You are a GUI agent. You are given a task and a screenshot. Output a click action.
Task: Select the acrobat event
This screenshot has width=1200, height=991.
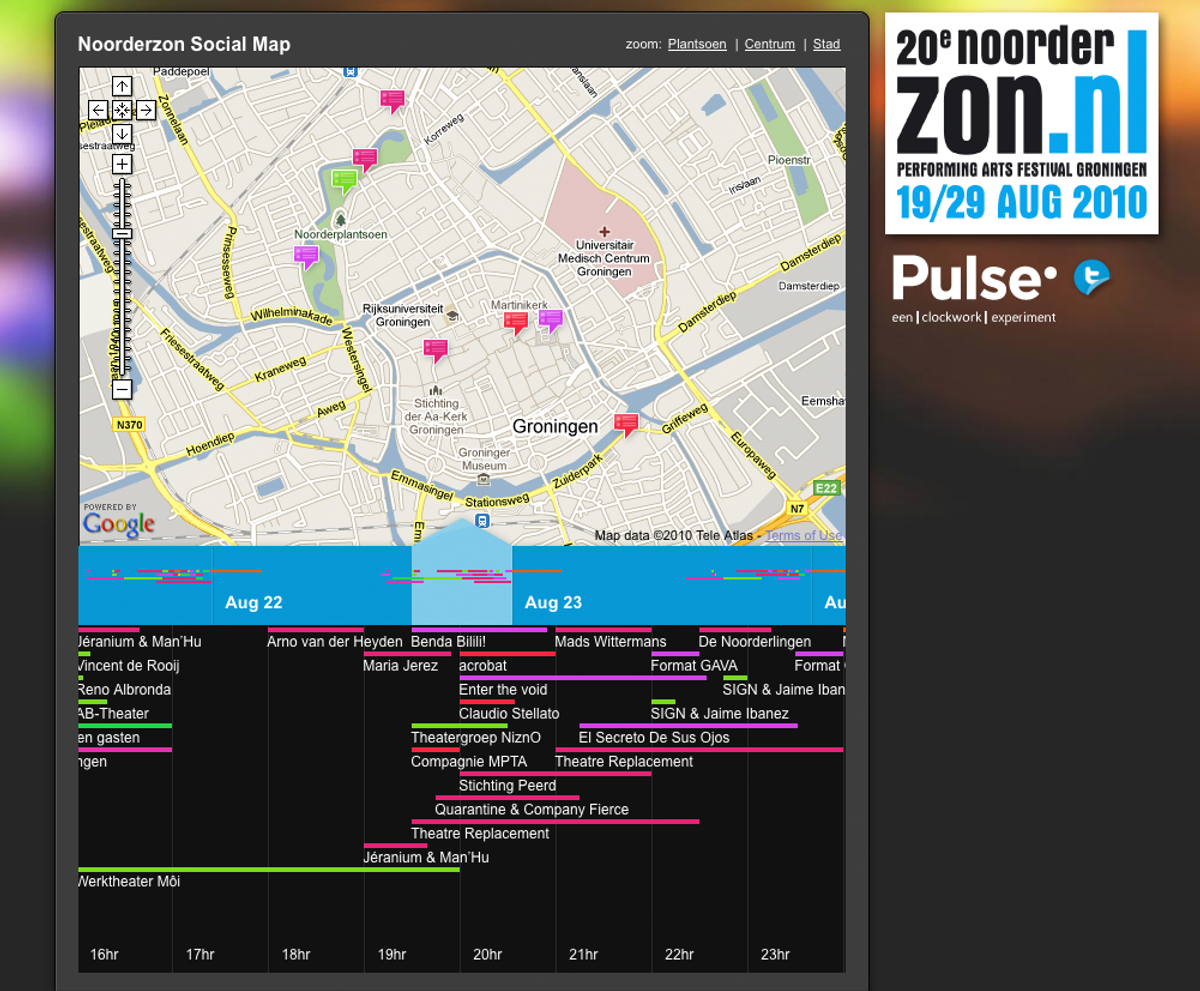[483, 666]
